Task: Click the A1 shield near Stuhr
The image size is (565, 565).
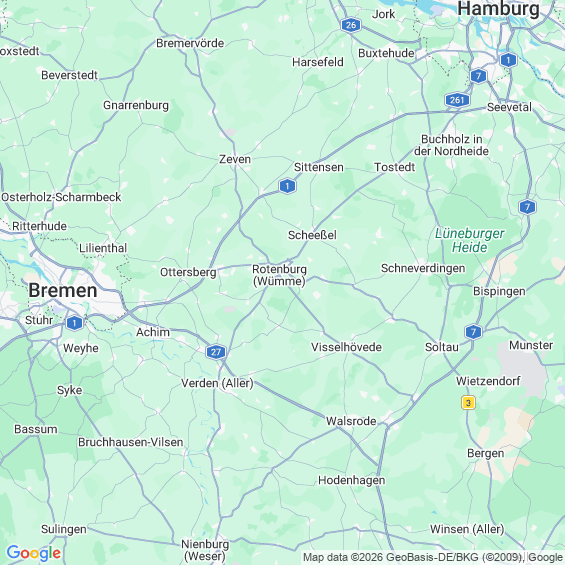Action: coord(74,323)
